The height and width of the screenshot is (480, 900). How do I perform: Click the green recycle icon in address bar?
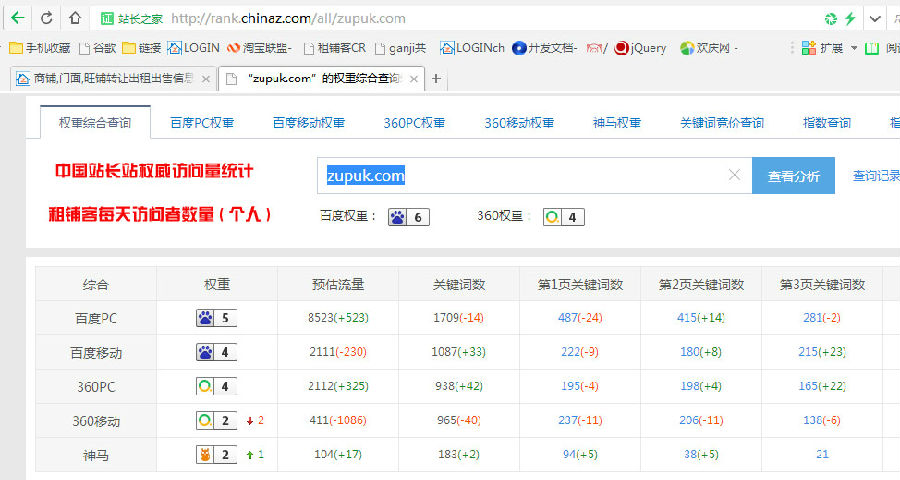tap(831, 19)
